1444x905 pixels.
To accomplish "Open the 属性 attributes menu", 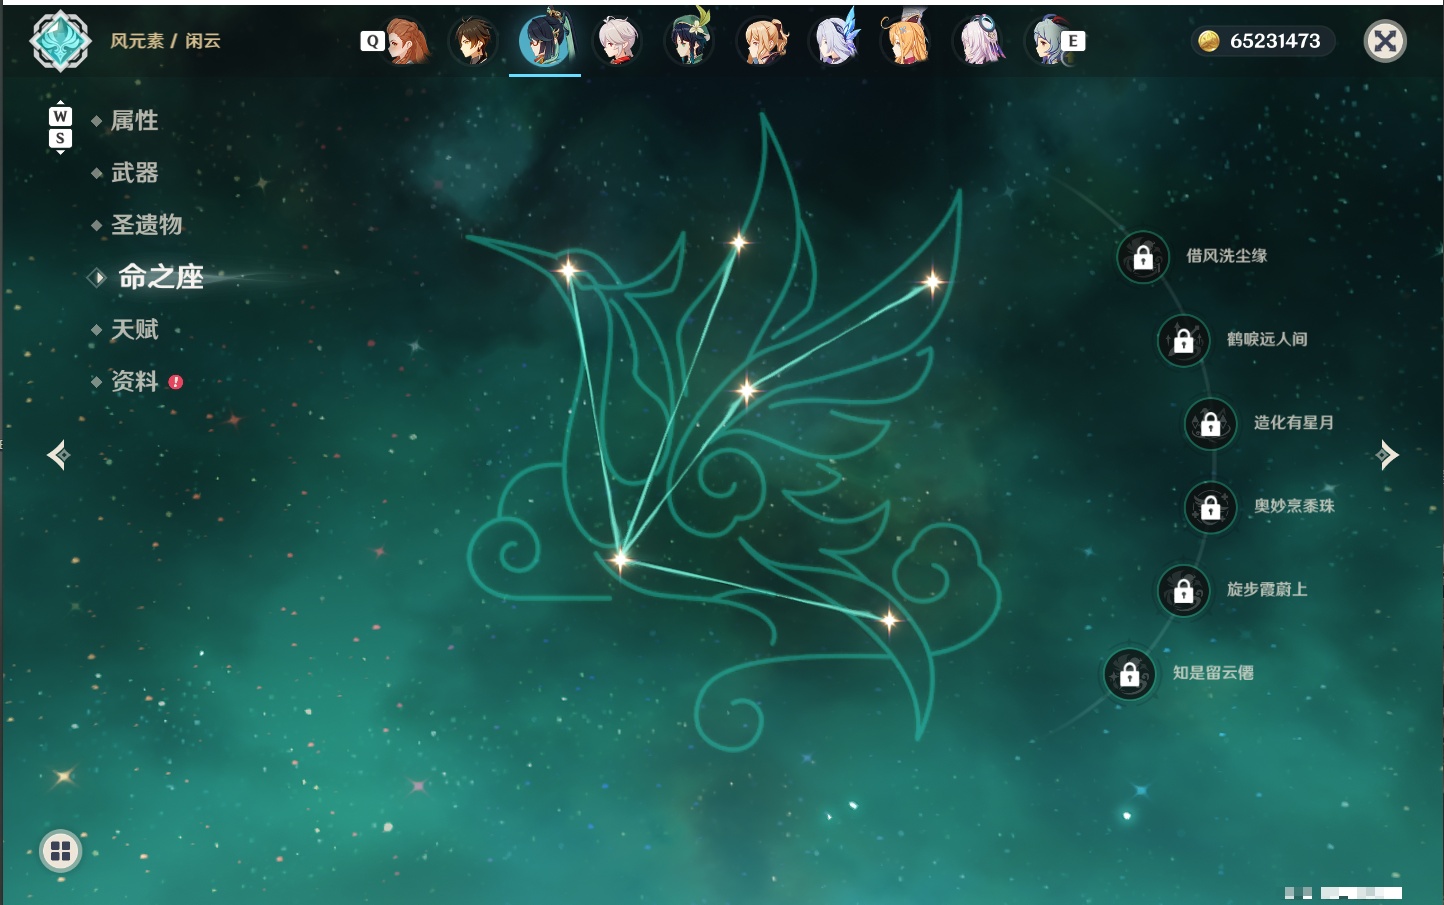I will (134, 121).
